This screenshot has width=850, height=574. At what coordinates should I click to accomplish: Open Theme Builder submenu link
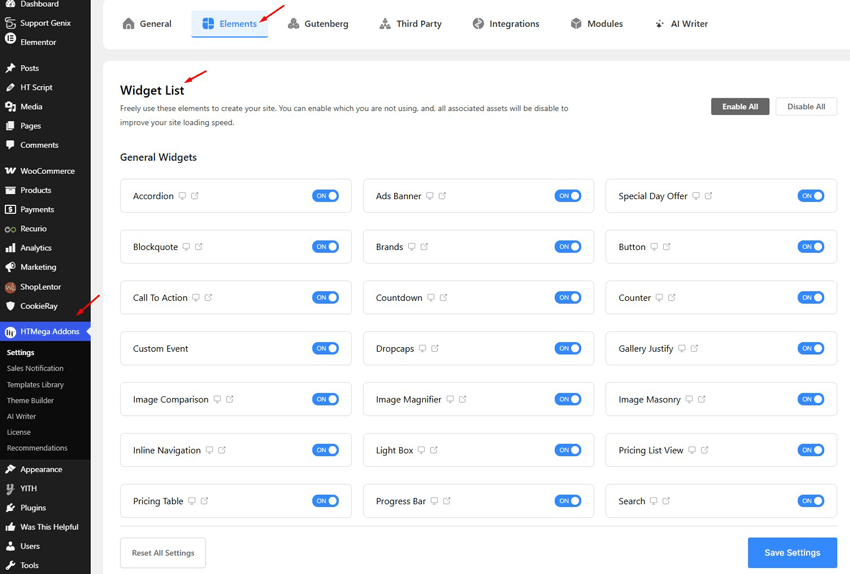[x=30, y=401]
